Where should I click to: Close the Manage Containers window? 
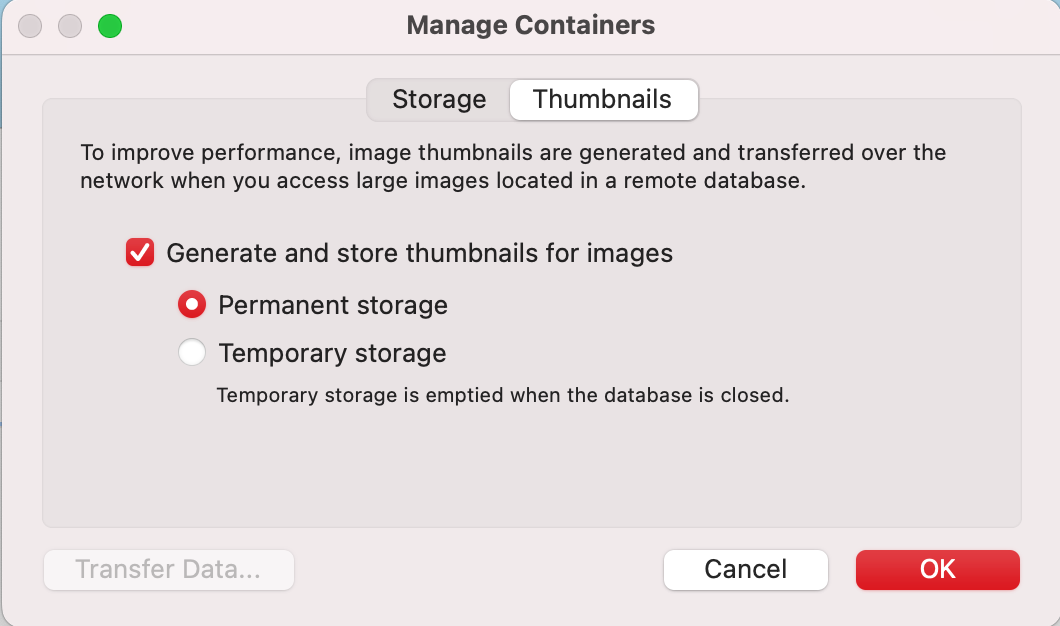[30, 26]
